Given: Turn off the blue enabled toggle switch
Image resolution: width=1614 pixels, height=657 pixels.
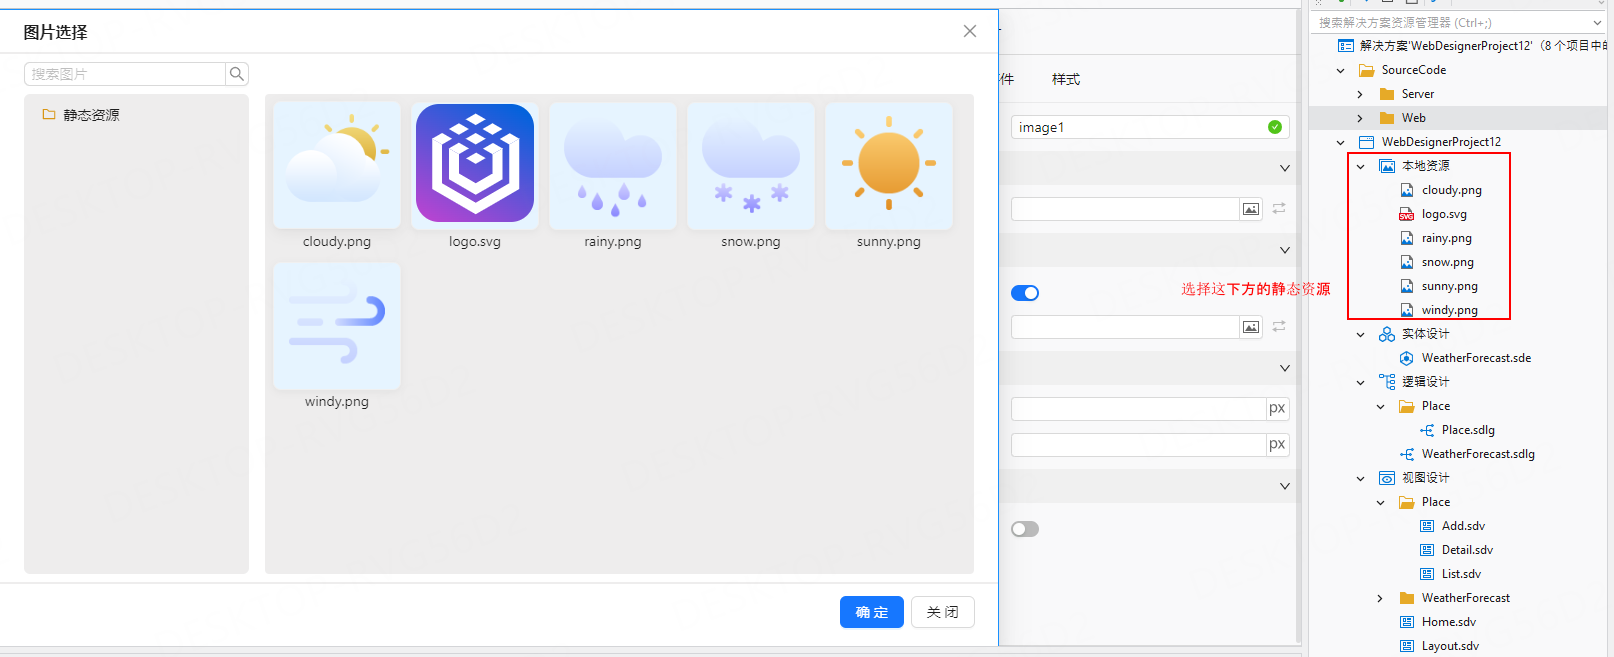Looking at the screenshot, I should click(x=1025, y=293).
